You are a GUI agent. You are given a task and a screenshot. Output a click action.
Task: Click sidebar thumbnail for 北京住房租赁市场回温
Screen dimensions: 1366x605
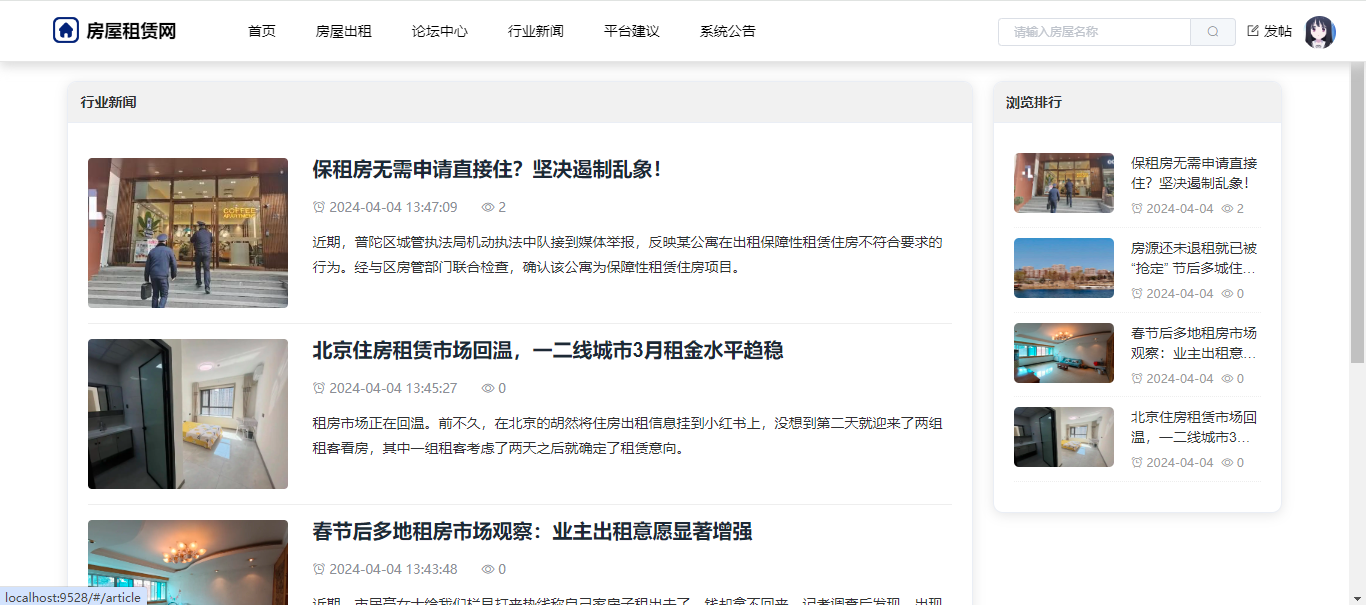tap(1064, 437)
